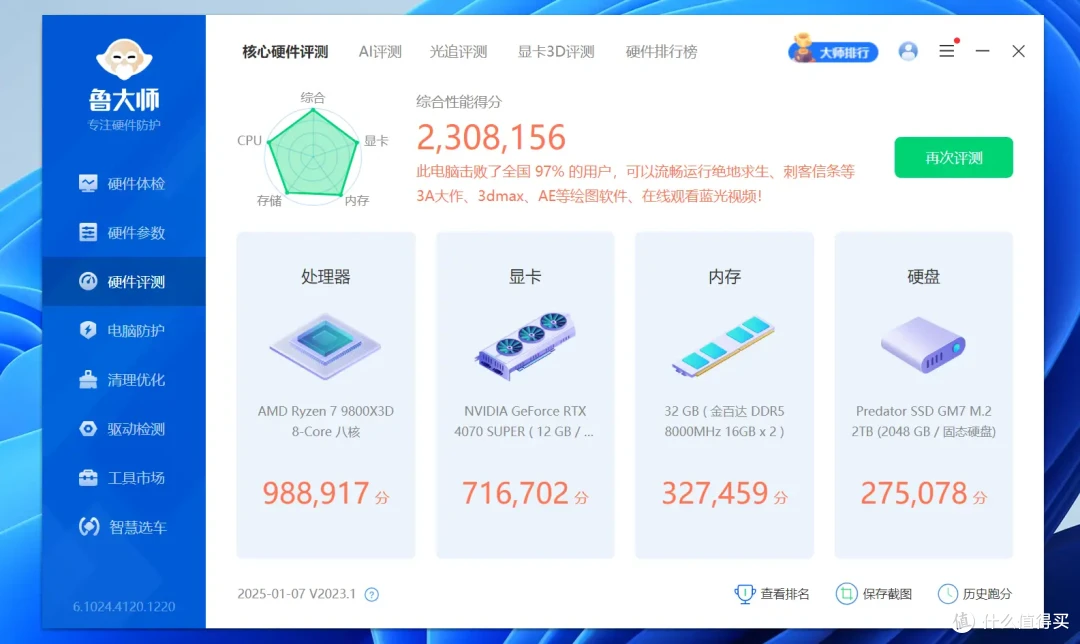Click the 硬件评测 gauge icon

88,281
